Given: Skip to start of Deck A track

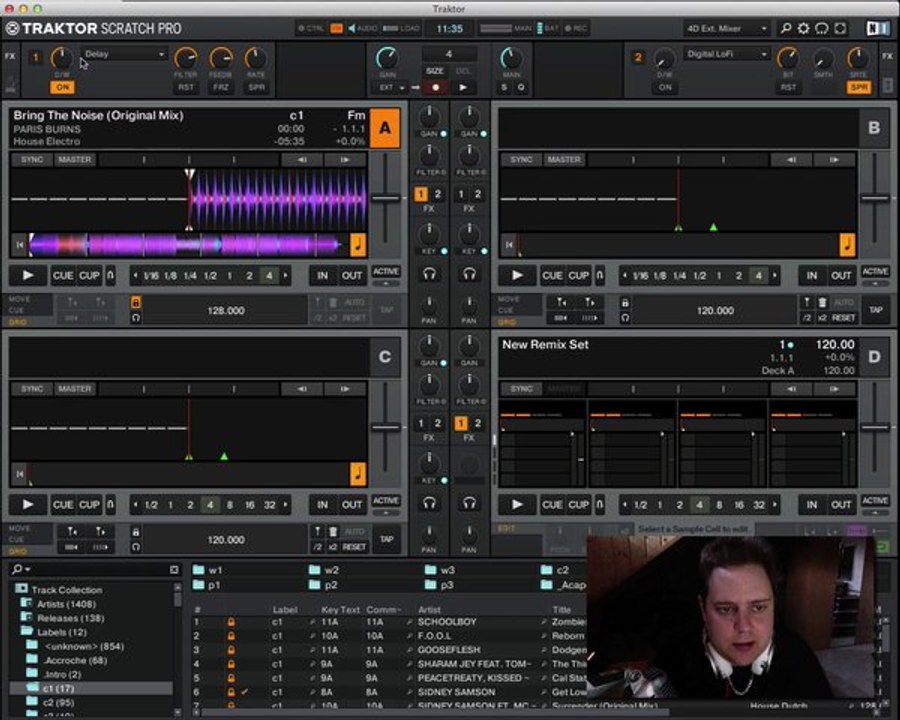Looking at the screenshot, I should [20, 245].
